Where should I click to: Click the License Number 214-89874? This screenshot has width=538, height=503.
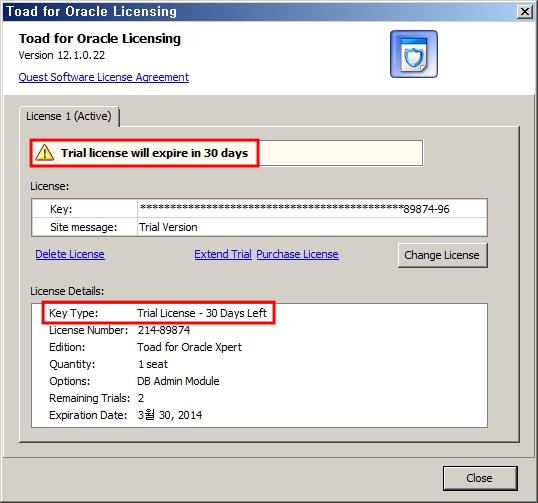tap(164, 330)
